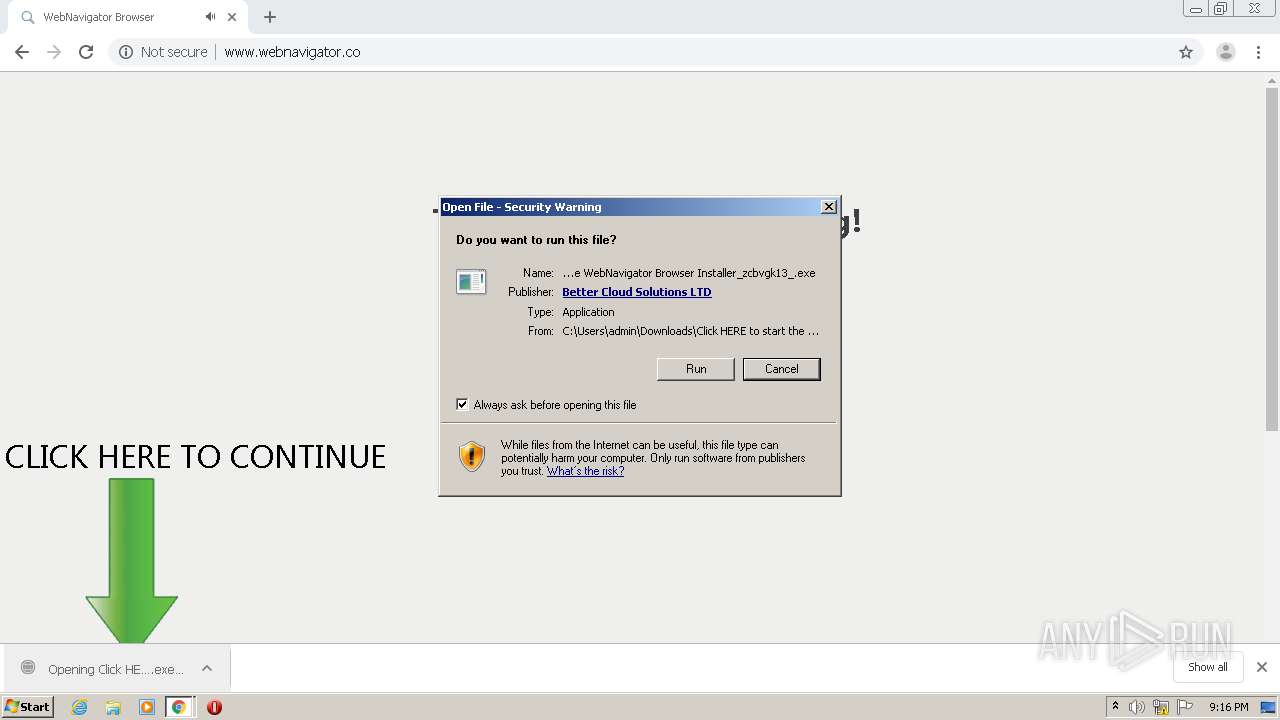Show all downloads

[1208, 667]
